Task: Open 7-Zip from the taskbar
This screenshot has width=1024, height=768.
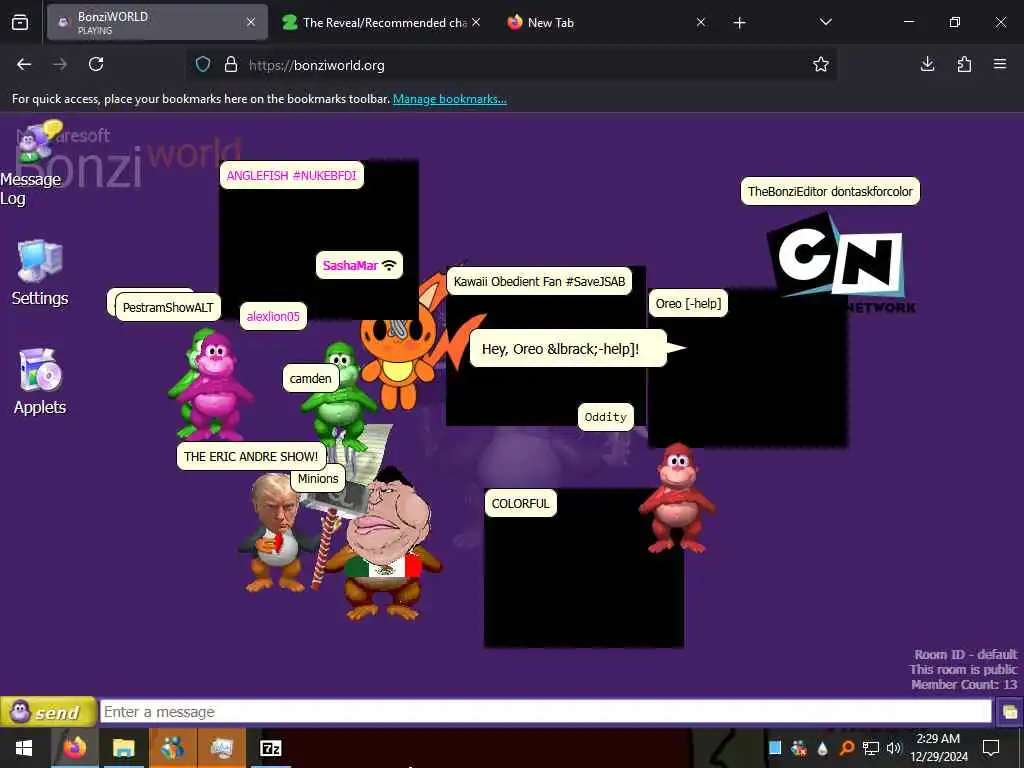Action: coord(270,748)
